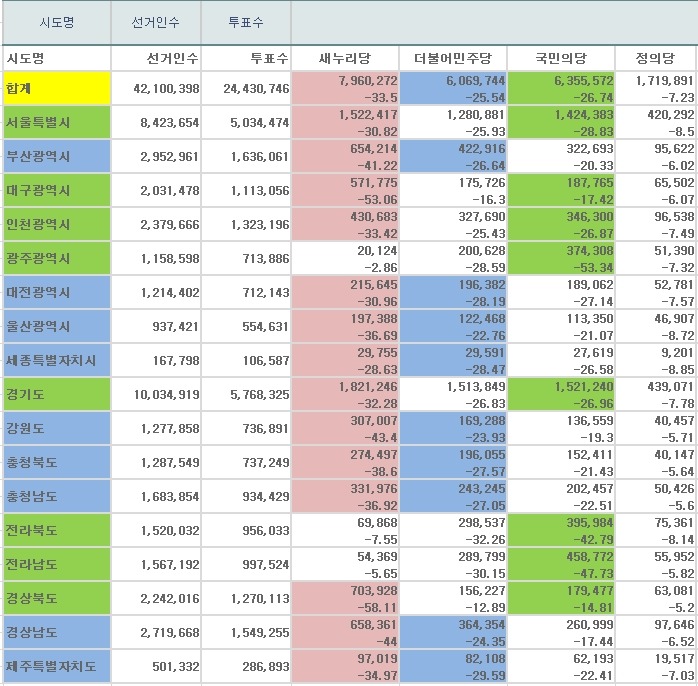Click the second-row 선거인수 header cell
Screen dimensions: 698x686
click(156, 58)
